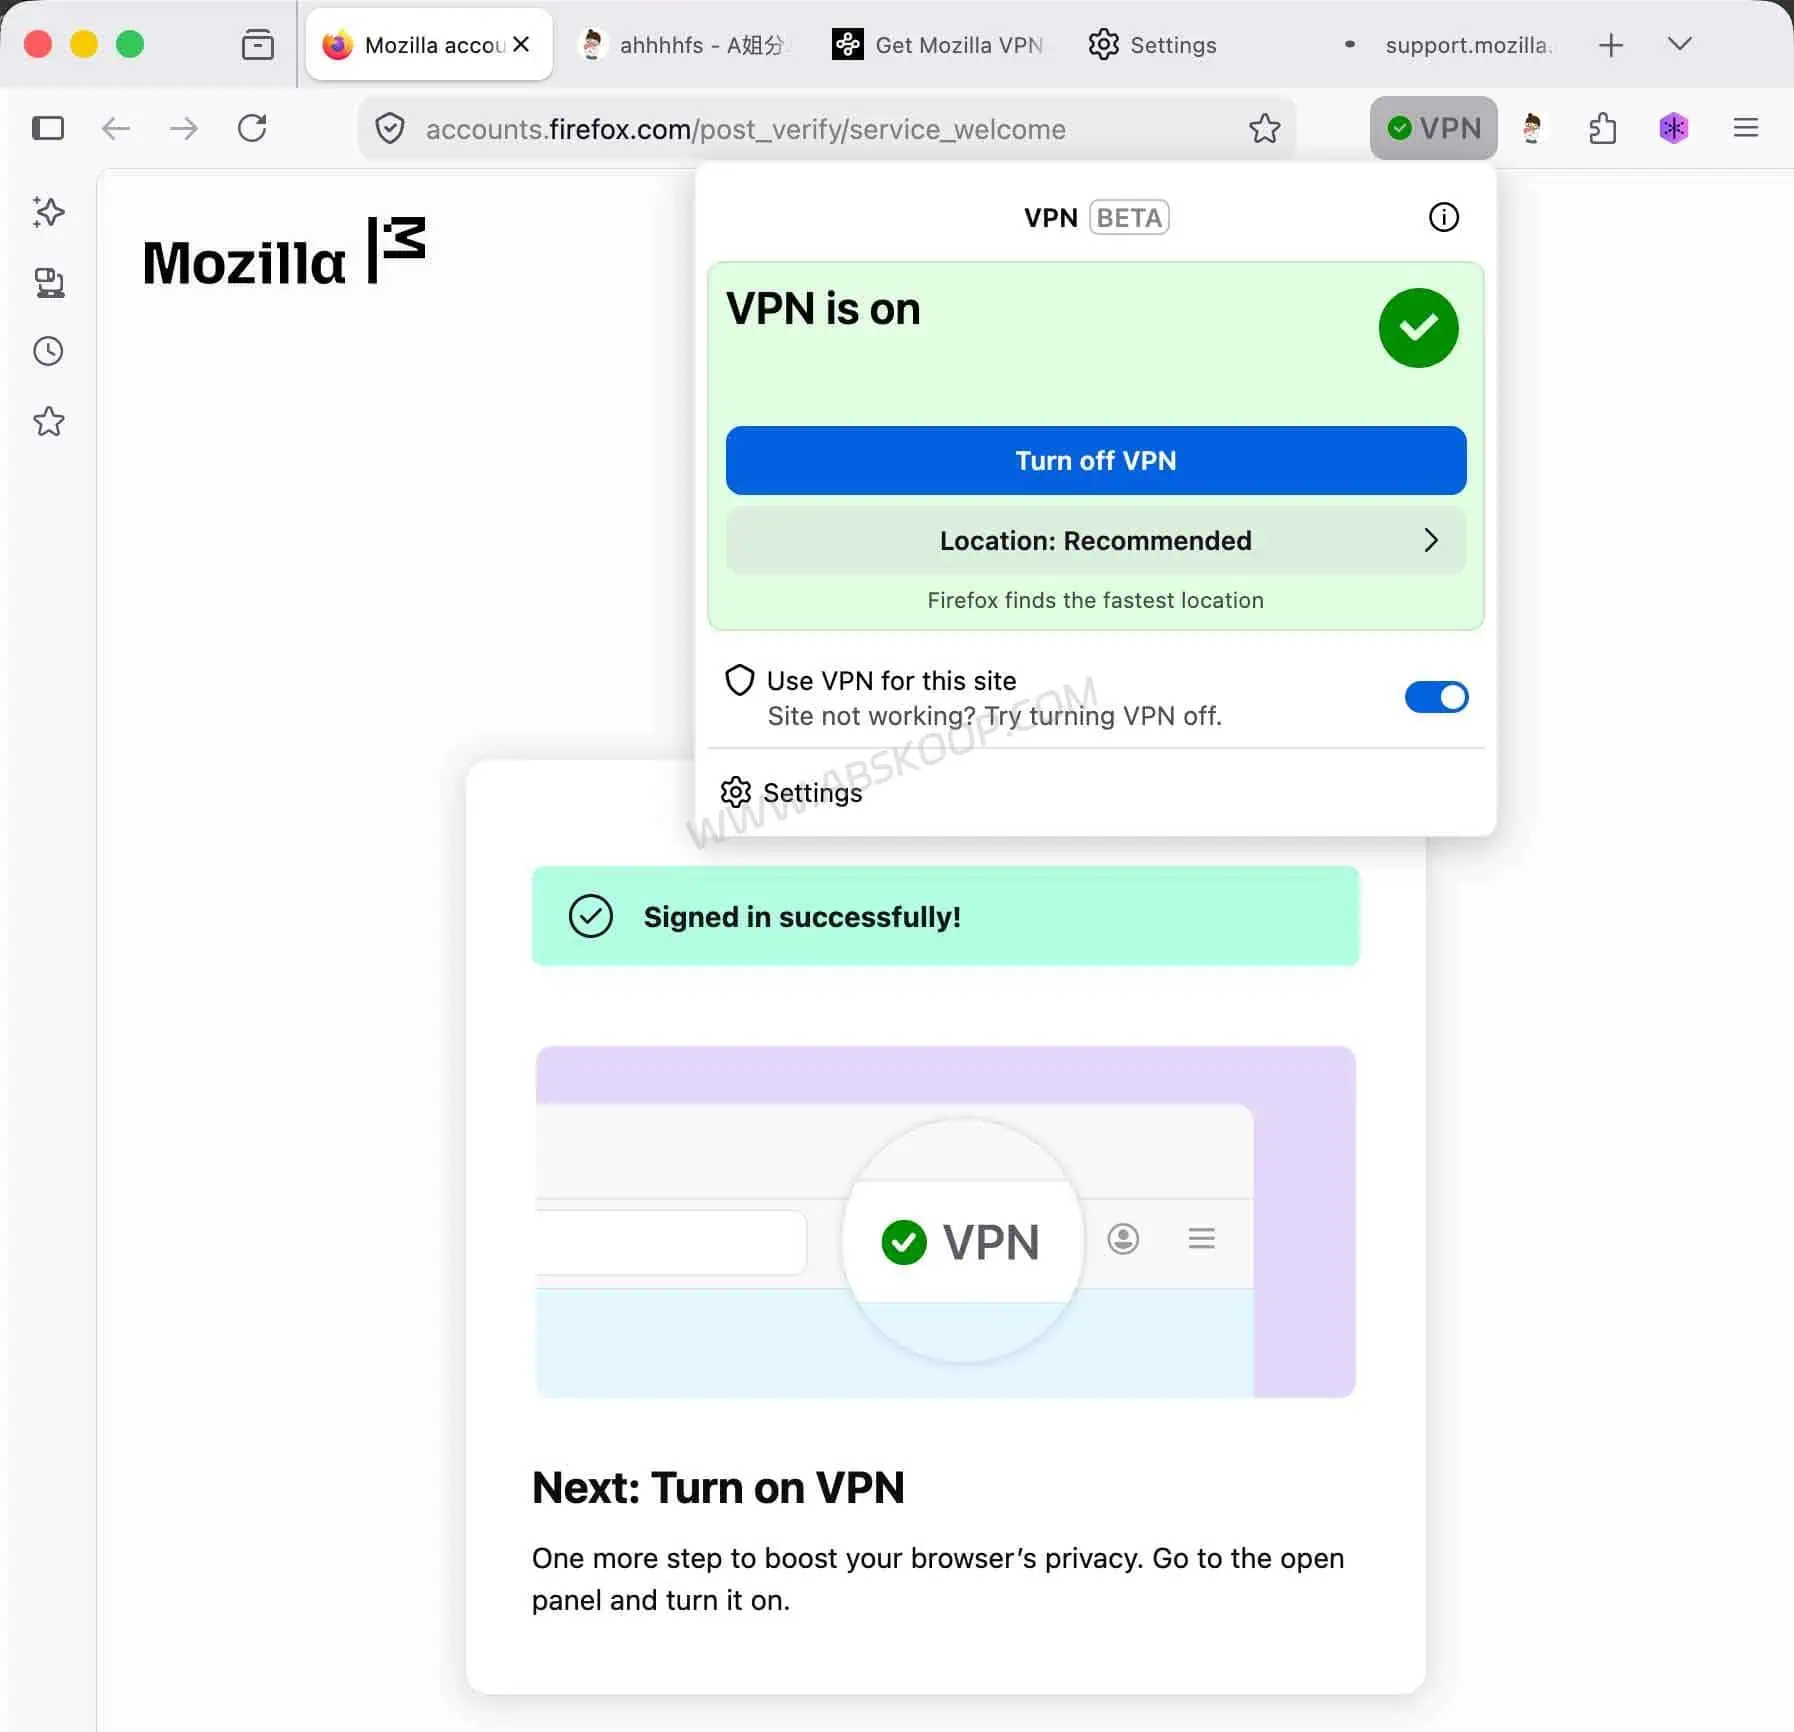The height and width of the screenshot is (1732, 1794).
Task: Reload the current page
Action: (252, 128)
